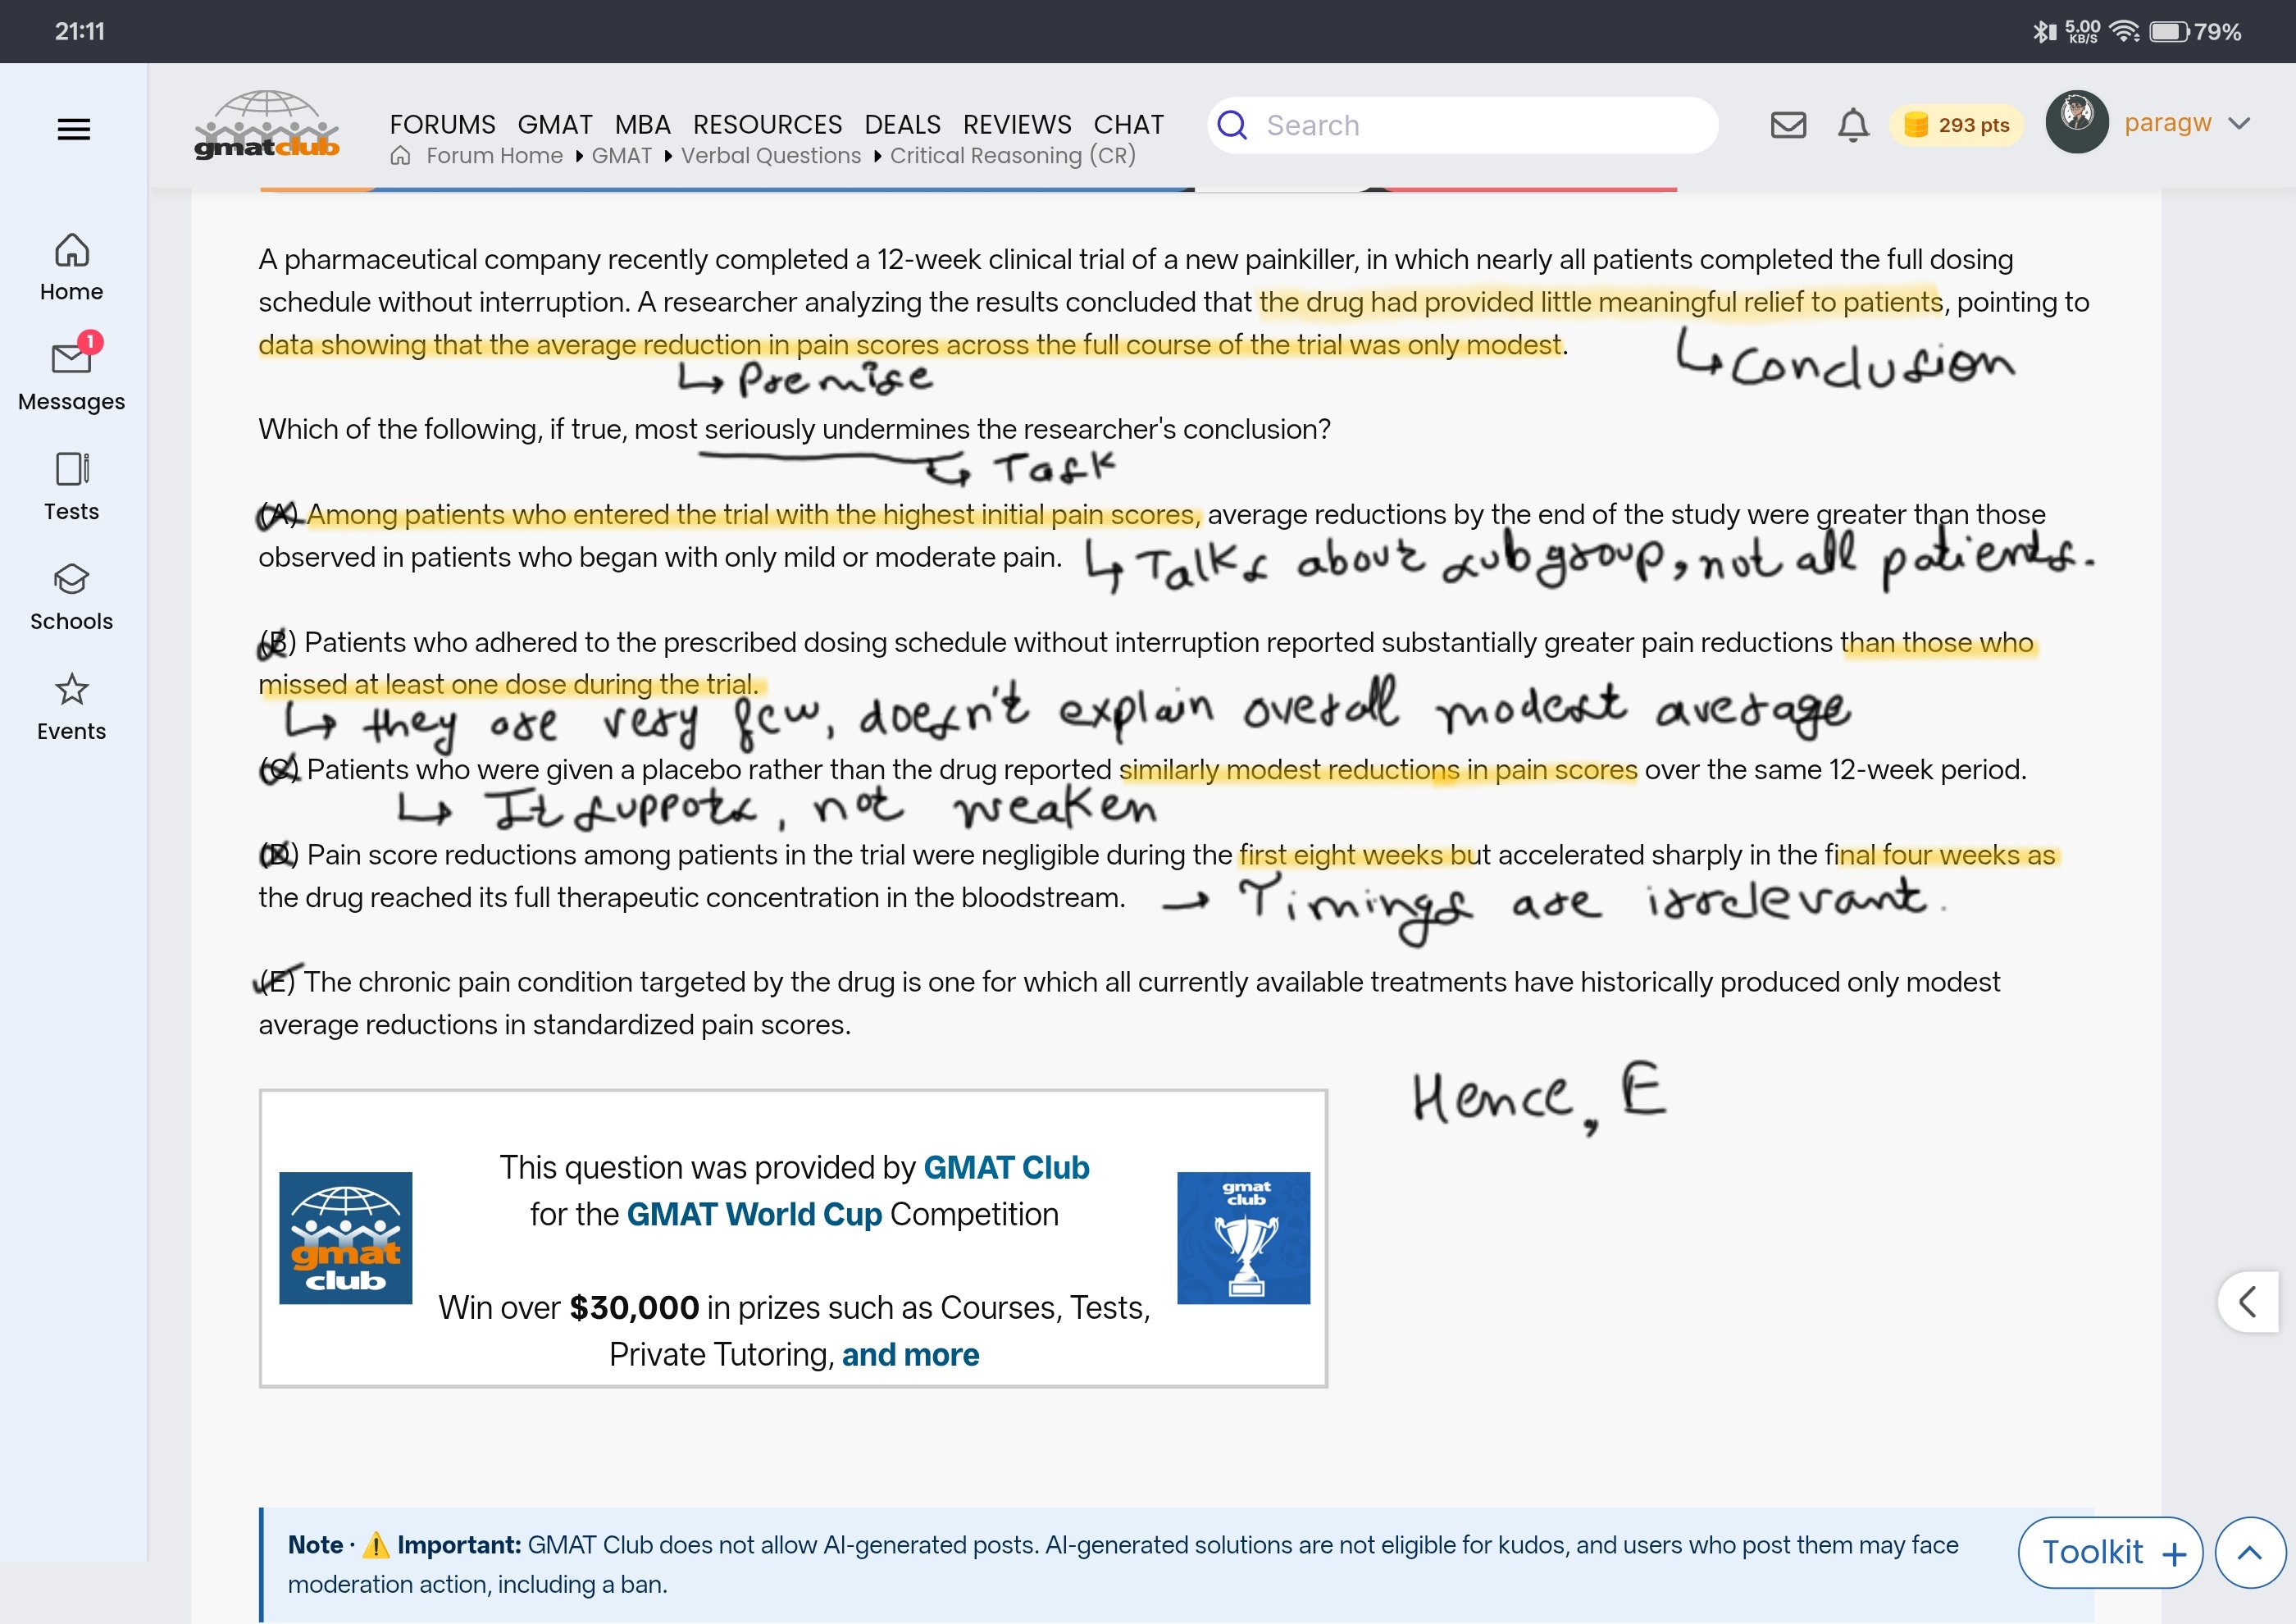Viewport: 2296px width, 1624px height.
Task: Click the paragw profile avatar
Action: 2077,122
